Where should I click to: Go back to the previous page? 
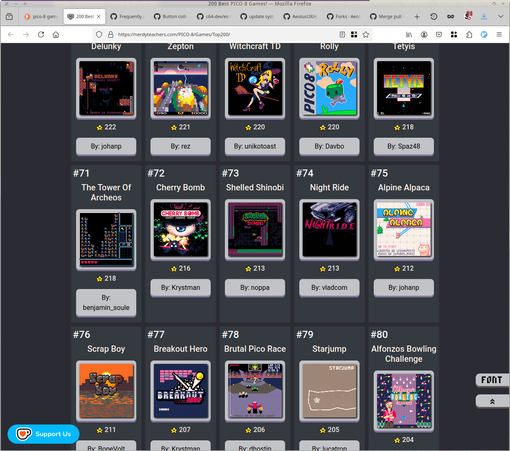pos(11,34)
